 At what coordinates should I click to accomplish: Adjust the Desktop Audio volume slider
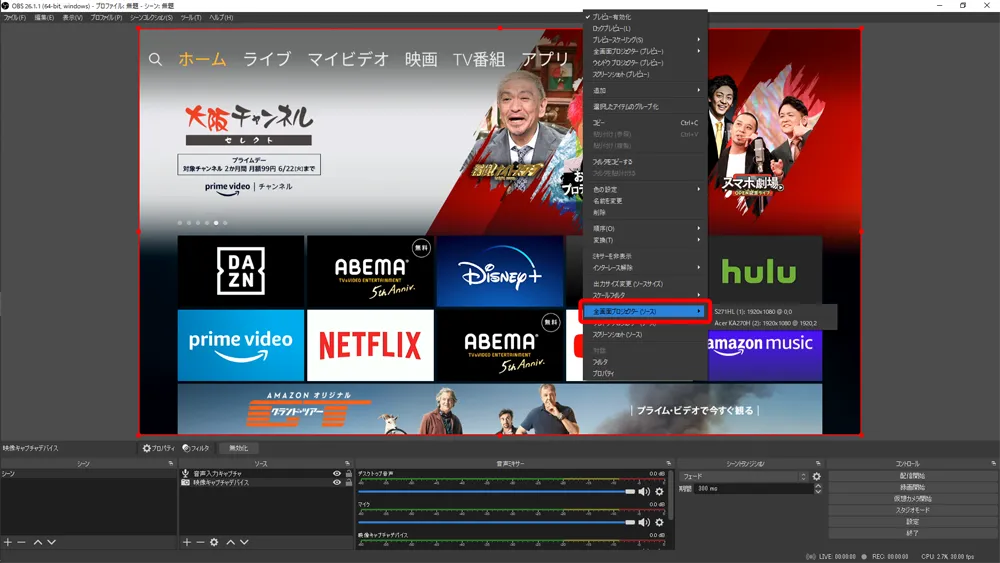(497, 492)
